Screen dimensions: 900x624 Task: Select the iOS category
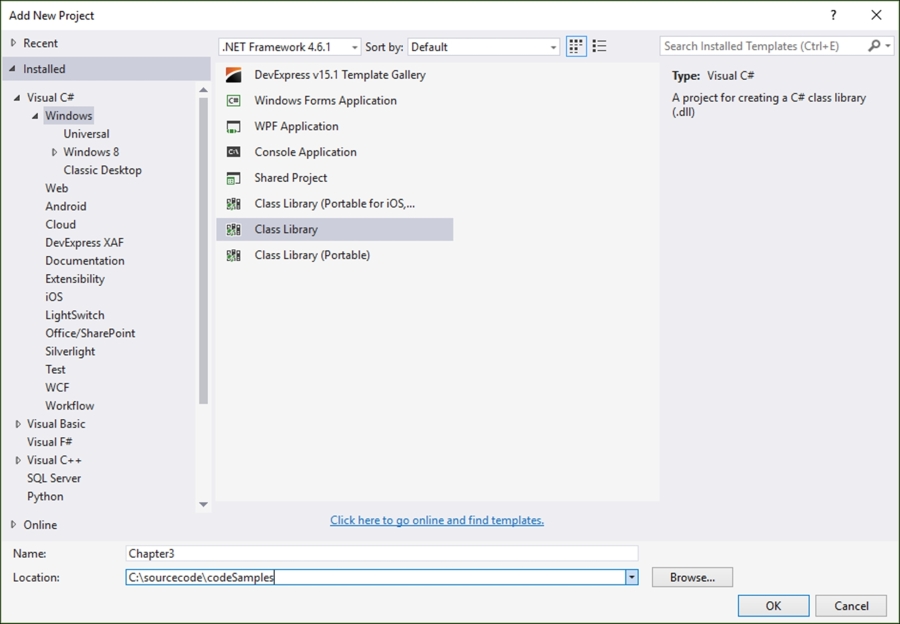click(54, 297)
